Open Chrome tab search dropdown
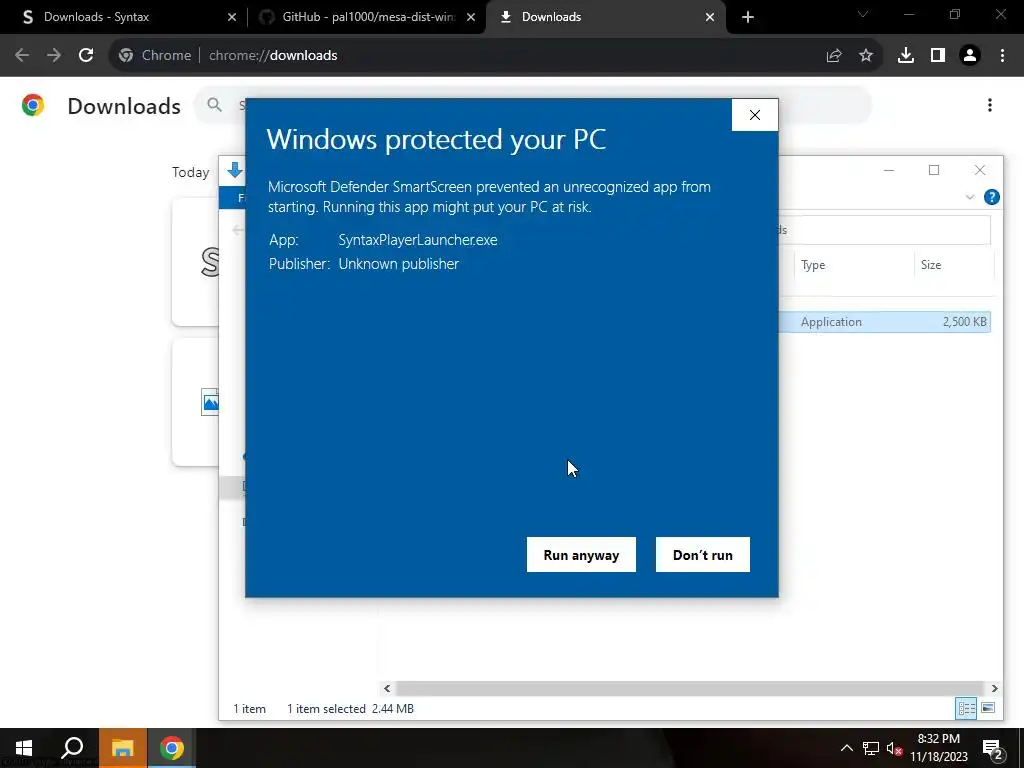The height and width of the screenshot is (768, 1024). [863, 14]
